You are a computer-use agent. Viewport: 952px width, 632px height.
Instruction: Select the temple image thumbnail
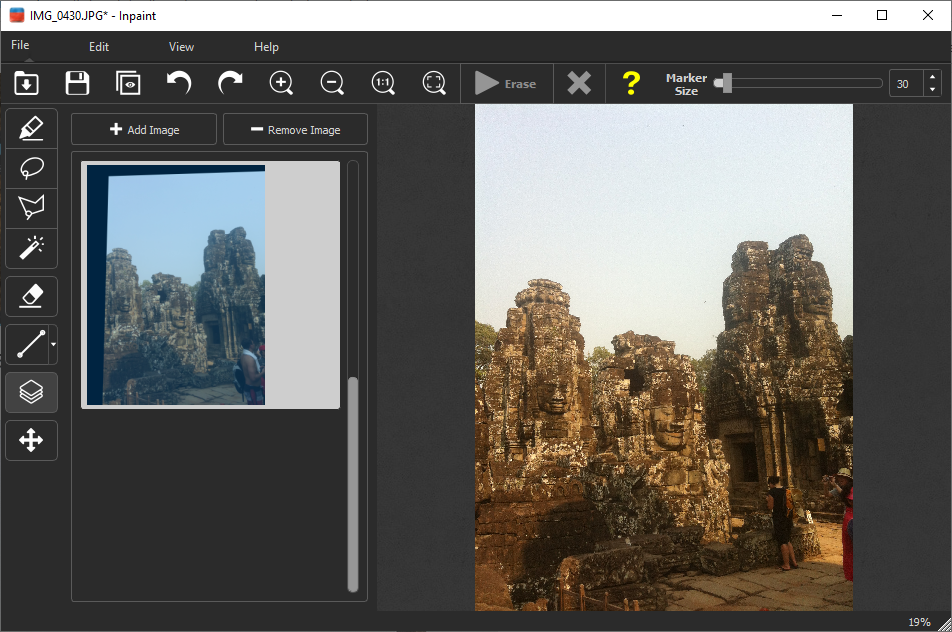point(210,285)
